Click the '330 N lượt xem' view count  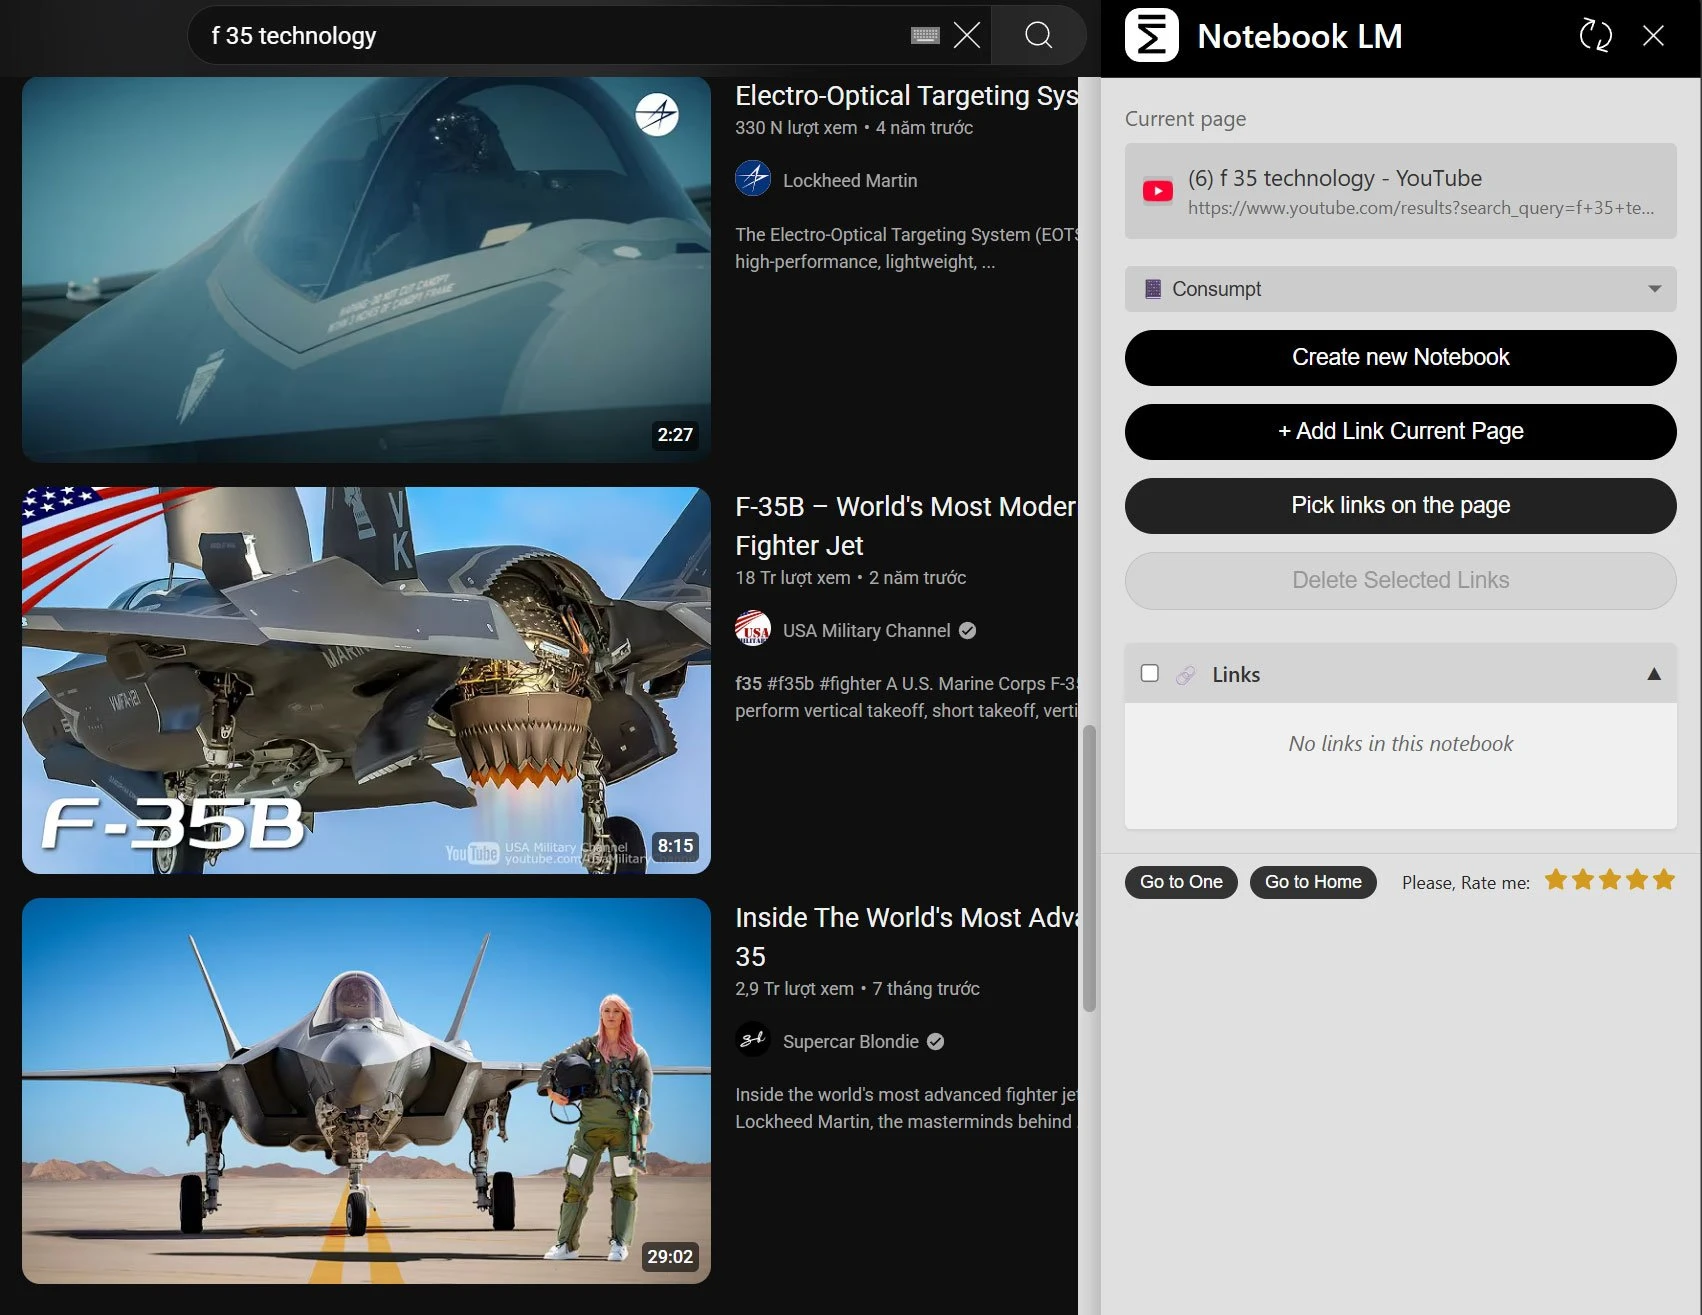[796, 128]
